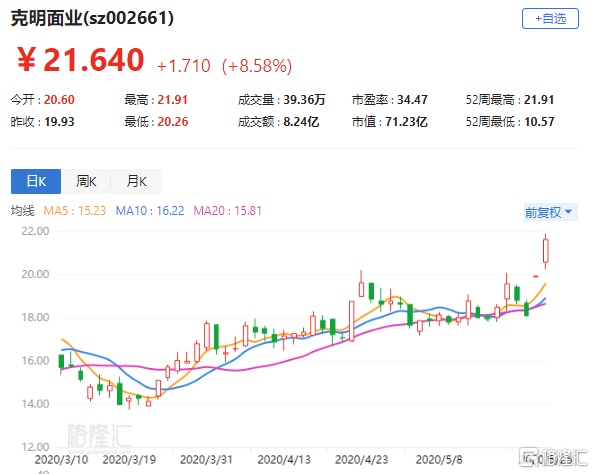The height and width of the screenshot is (474, 594).
Task: Click the current price ¥21.640
Action: tap(80, 60)
